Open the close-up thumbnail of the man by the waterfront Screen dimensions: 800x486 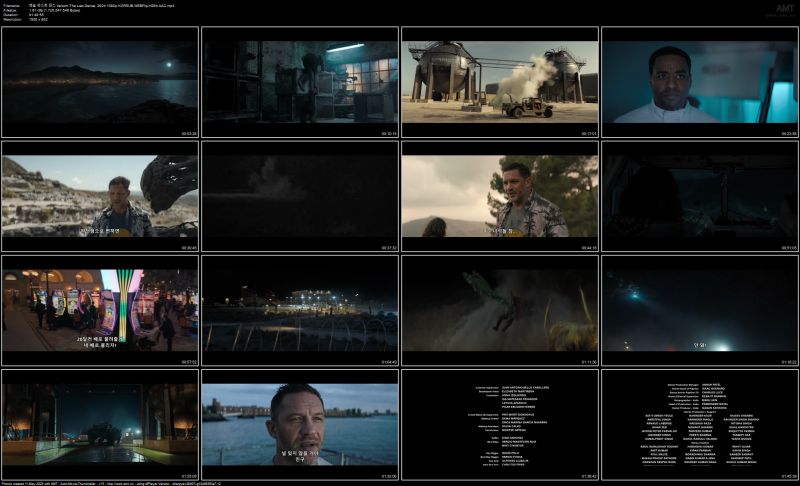[x=300, y=425]
